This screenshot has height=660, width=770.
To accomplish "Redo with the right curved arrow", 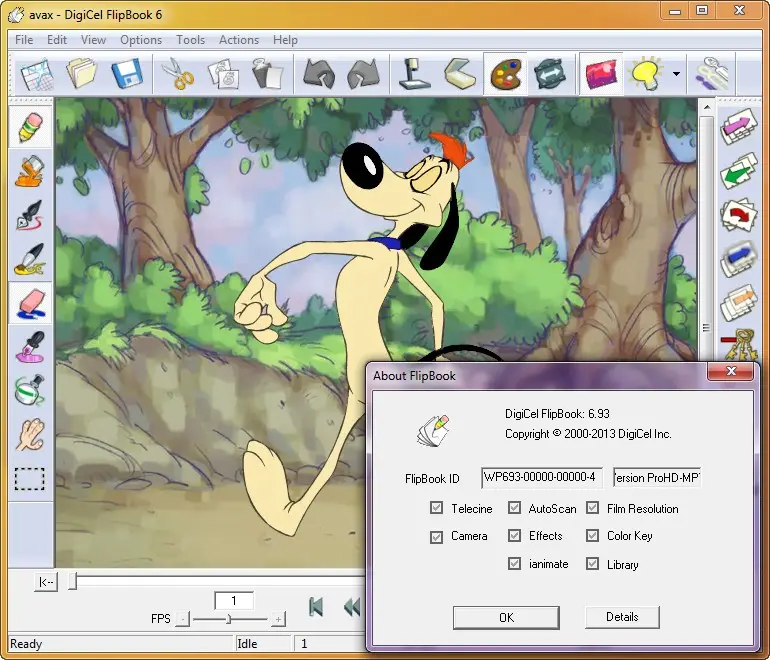I will (x=363, y=74).
